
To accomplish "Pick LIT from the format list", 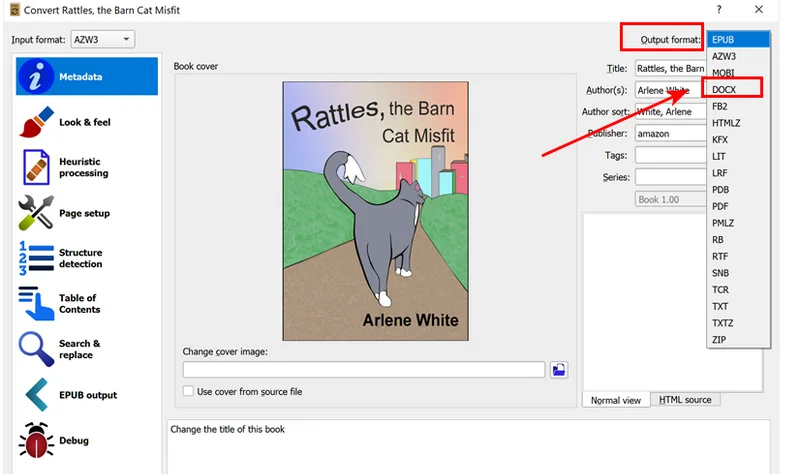I will (738, 156).
